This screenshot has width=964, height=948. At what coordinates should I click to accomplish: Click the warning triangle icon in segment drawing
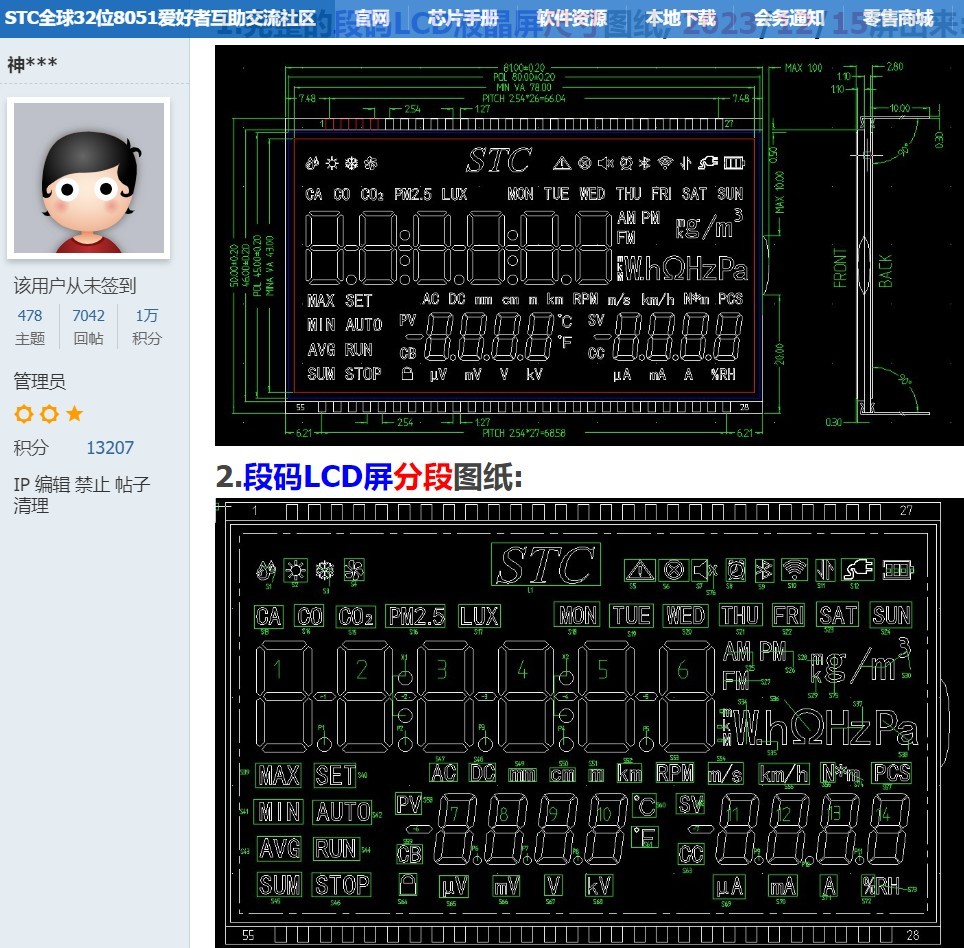click(639, 570)
